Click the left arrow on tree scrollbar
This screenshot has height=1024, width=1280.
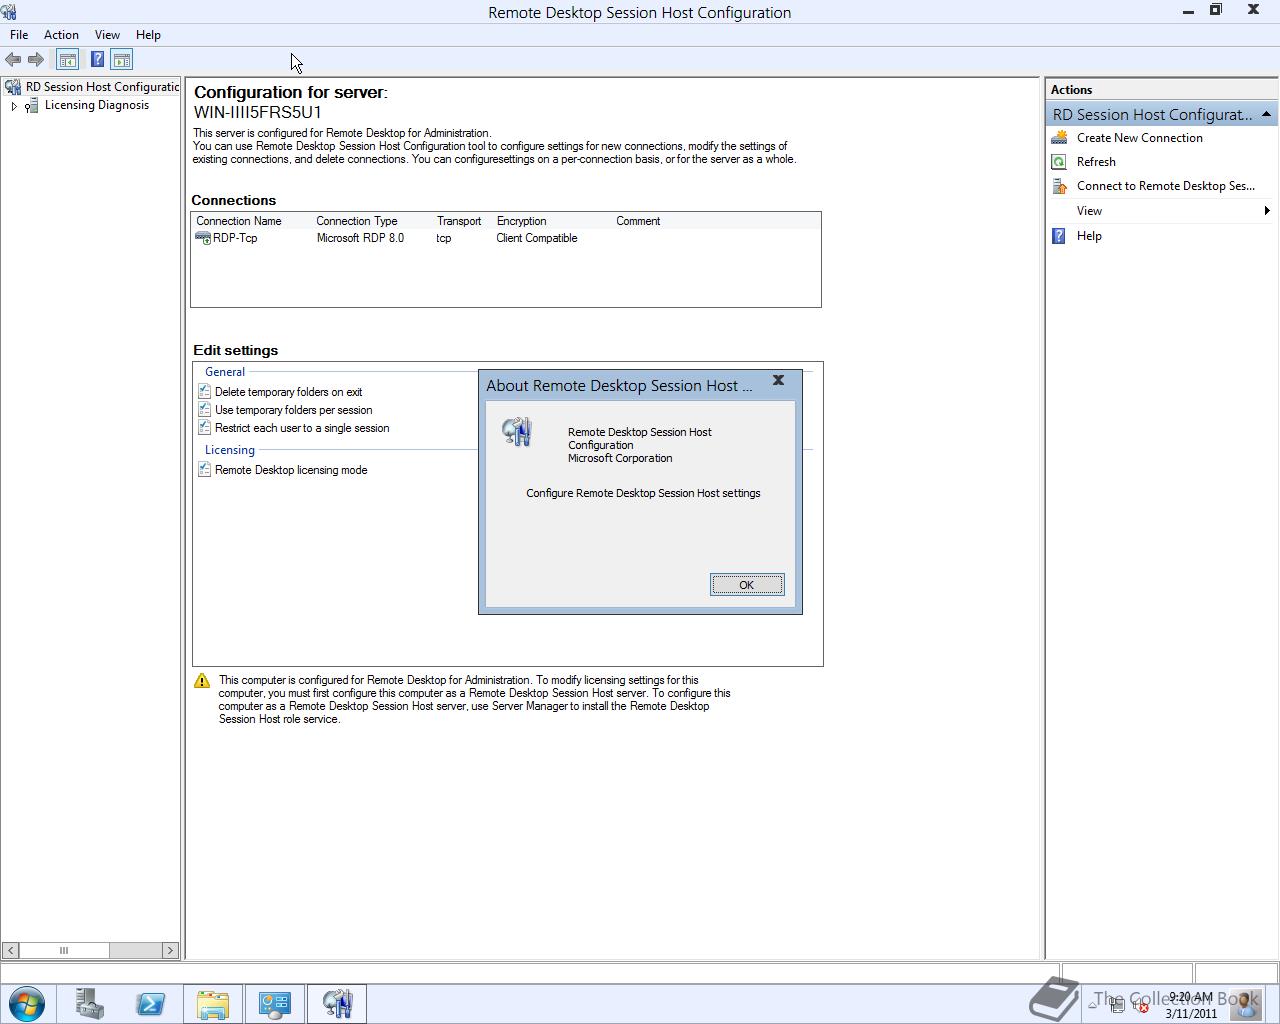tap(10, 950)
